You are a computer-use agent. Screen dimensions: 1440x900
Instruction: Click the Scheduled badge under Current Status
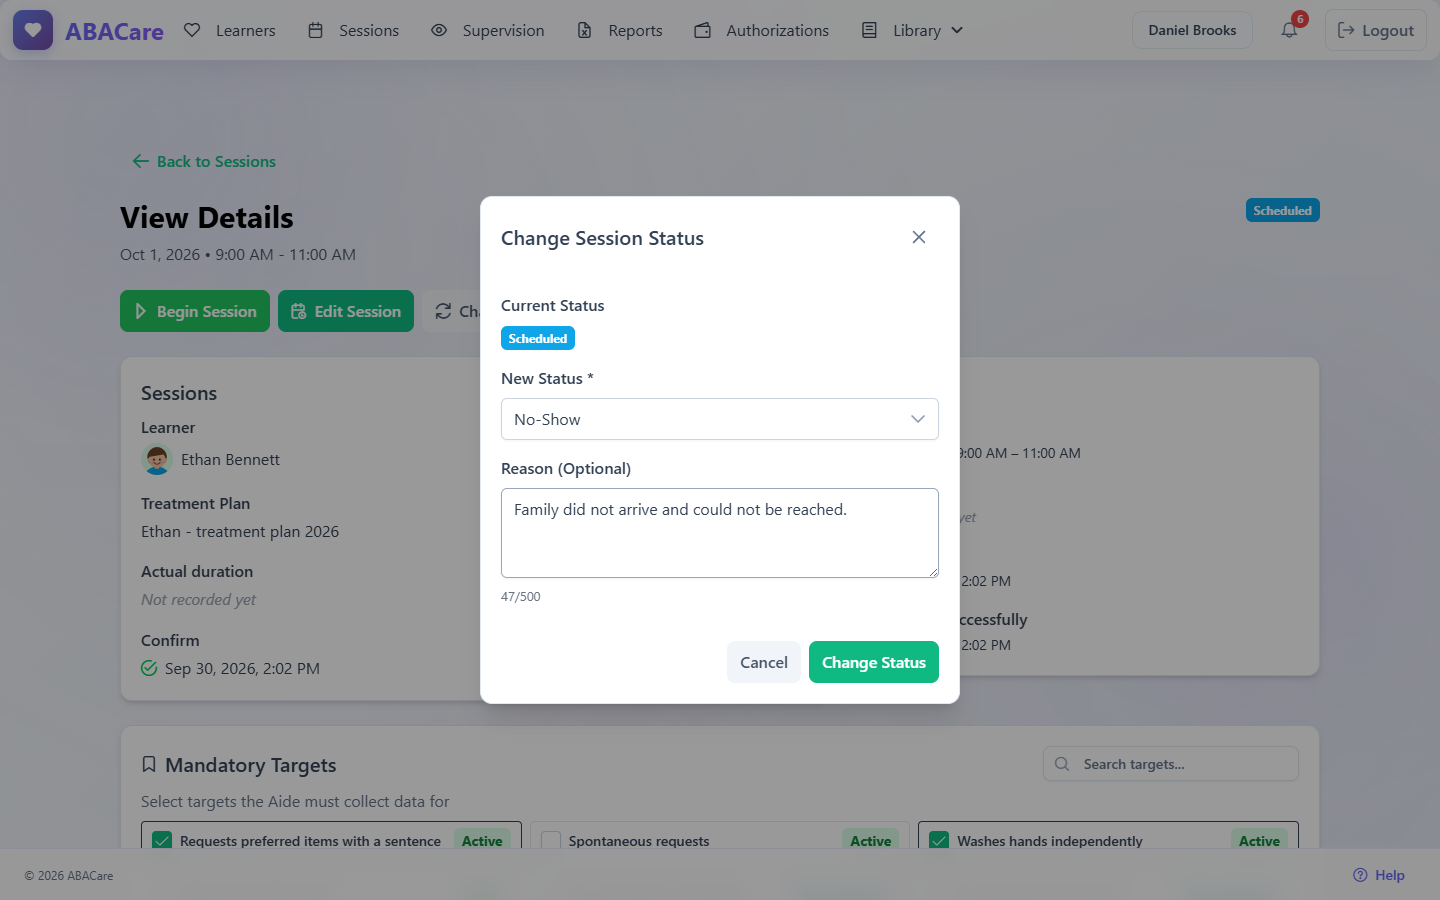coord(538,338)
